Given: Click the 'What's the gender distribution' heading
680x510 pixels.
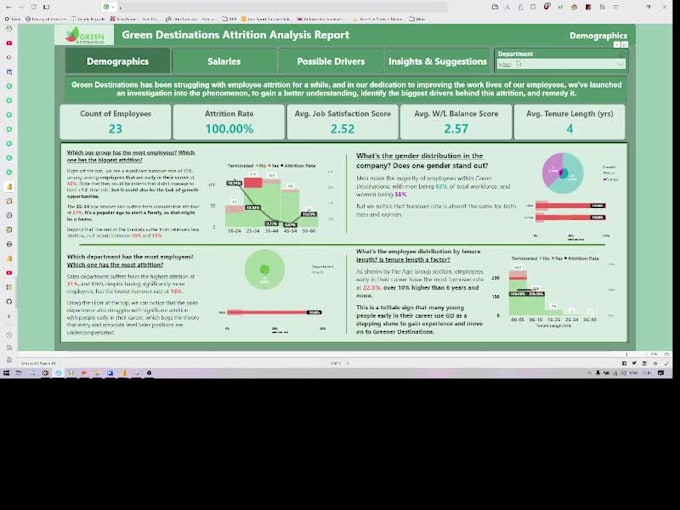Looking at the screenshot, I should click(x=422, y=160).
